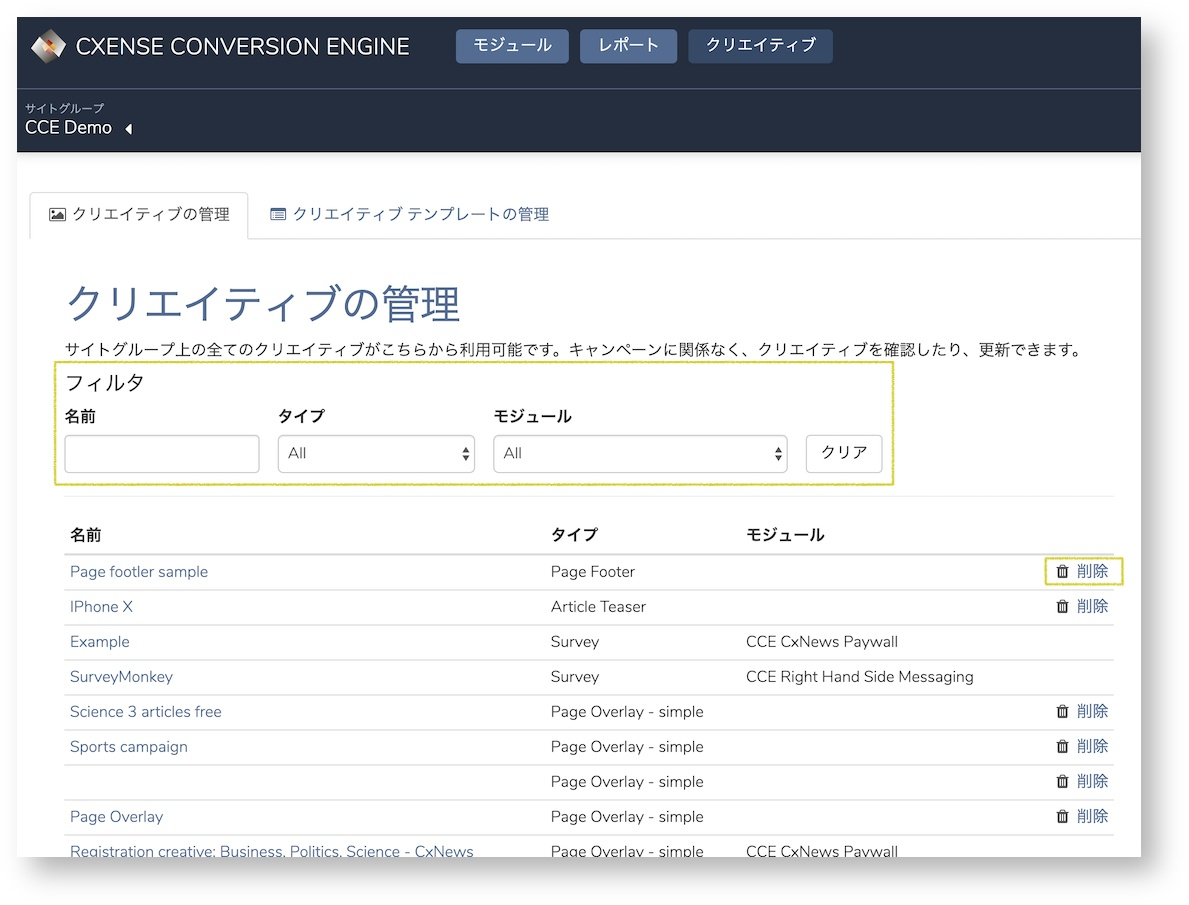Image resolution: width=1189 pixels, height=905 pixels.
Task: Click the クリア filter button
Action: 844,454
